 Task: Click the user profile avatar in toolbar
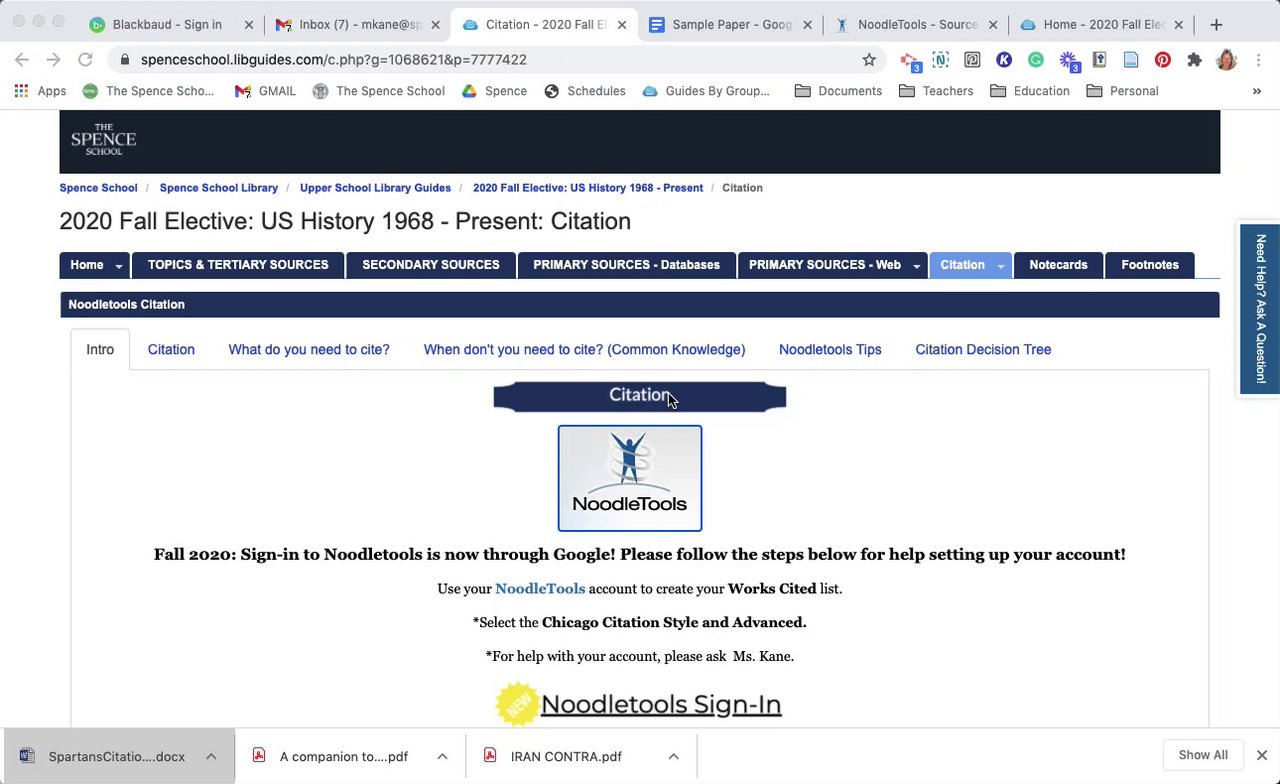1226,60
